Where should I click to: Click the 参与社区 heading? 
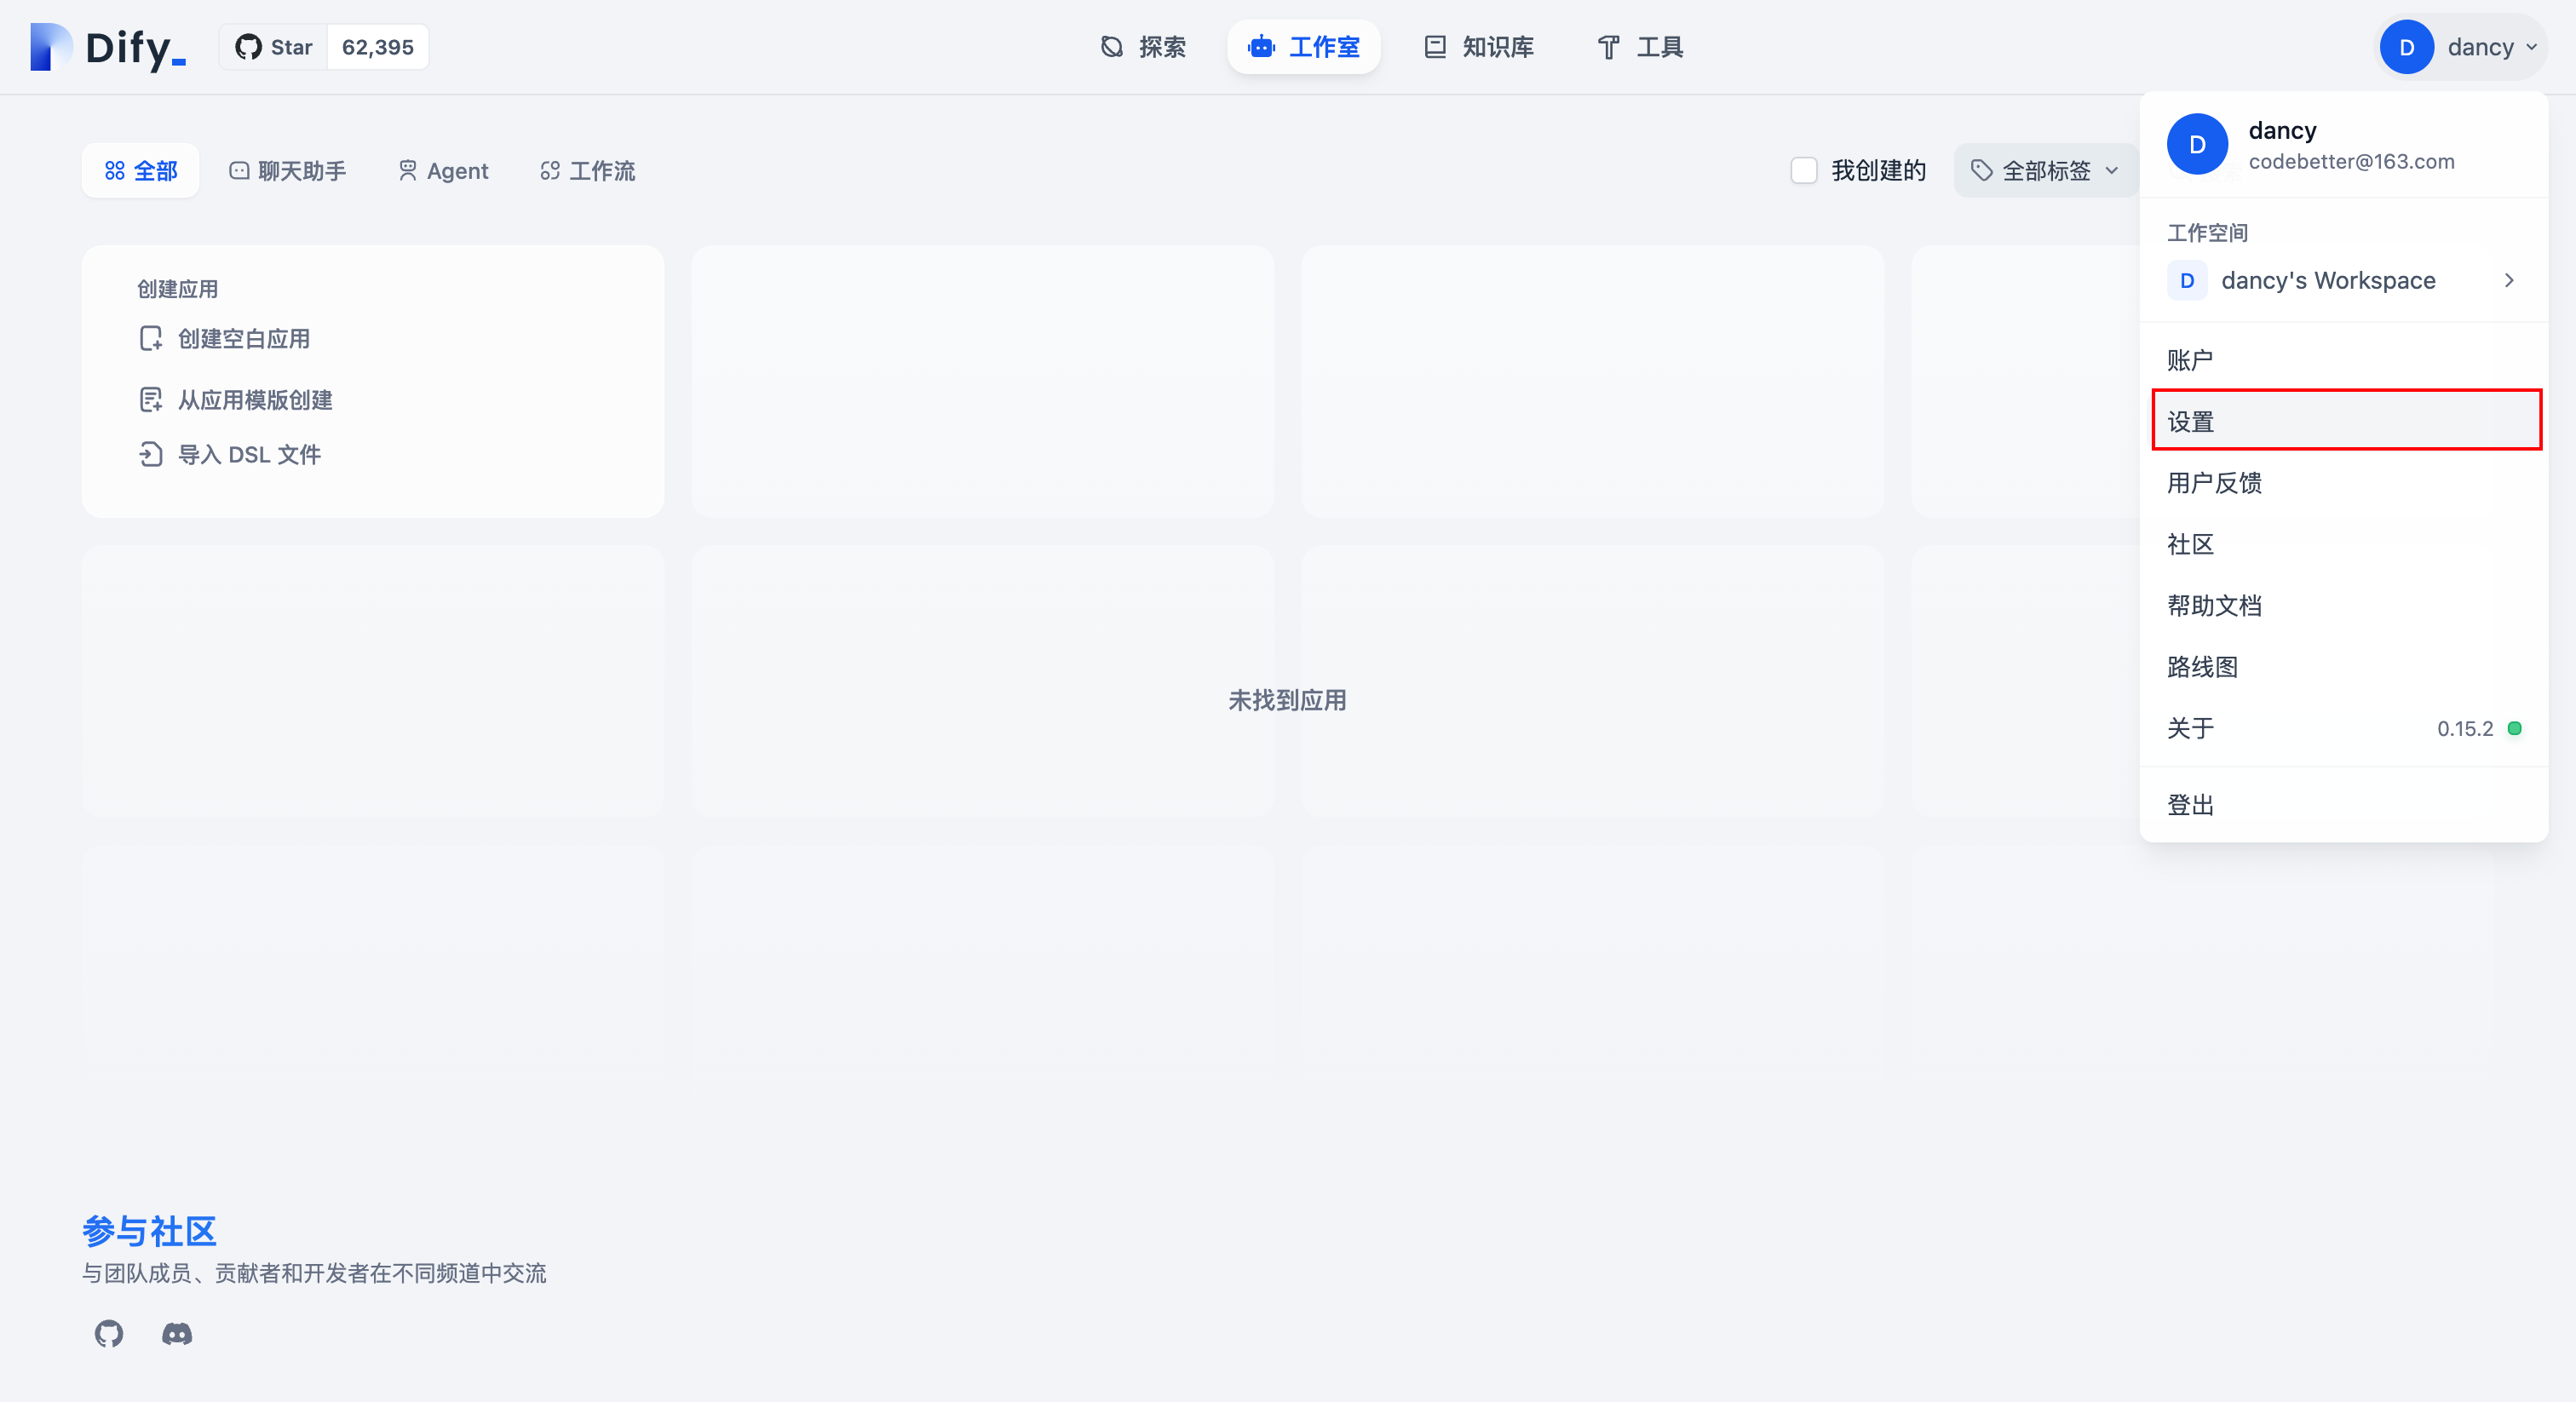point(149,1231)
